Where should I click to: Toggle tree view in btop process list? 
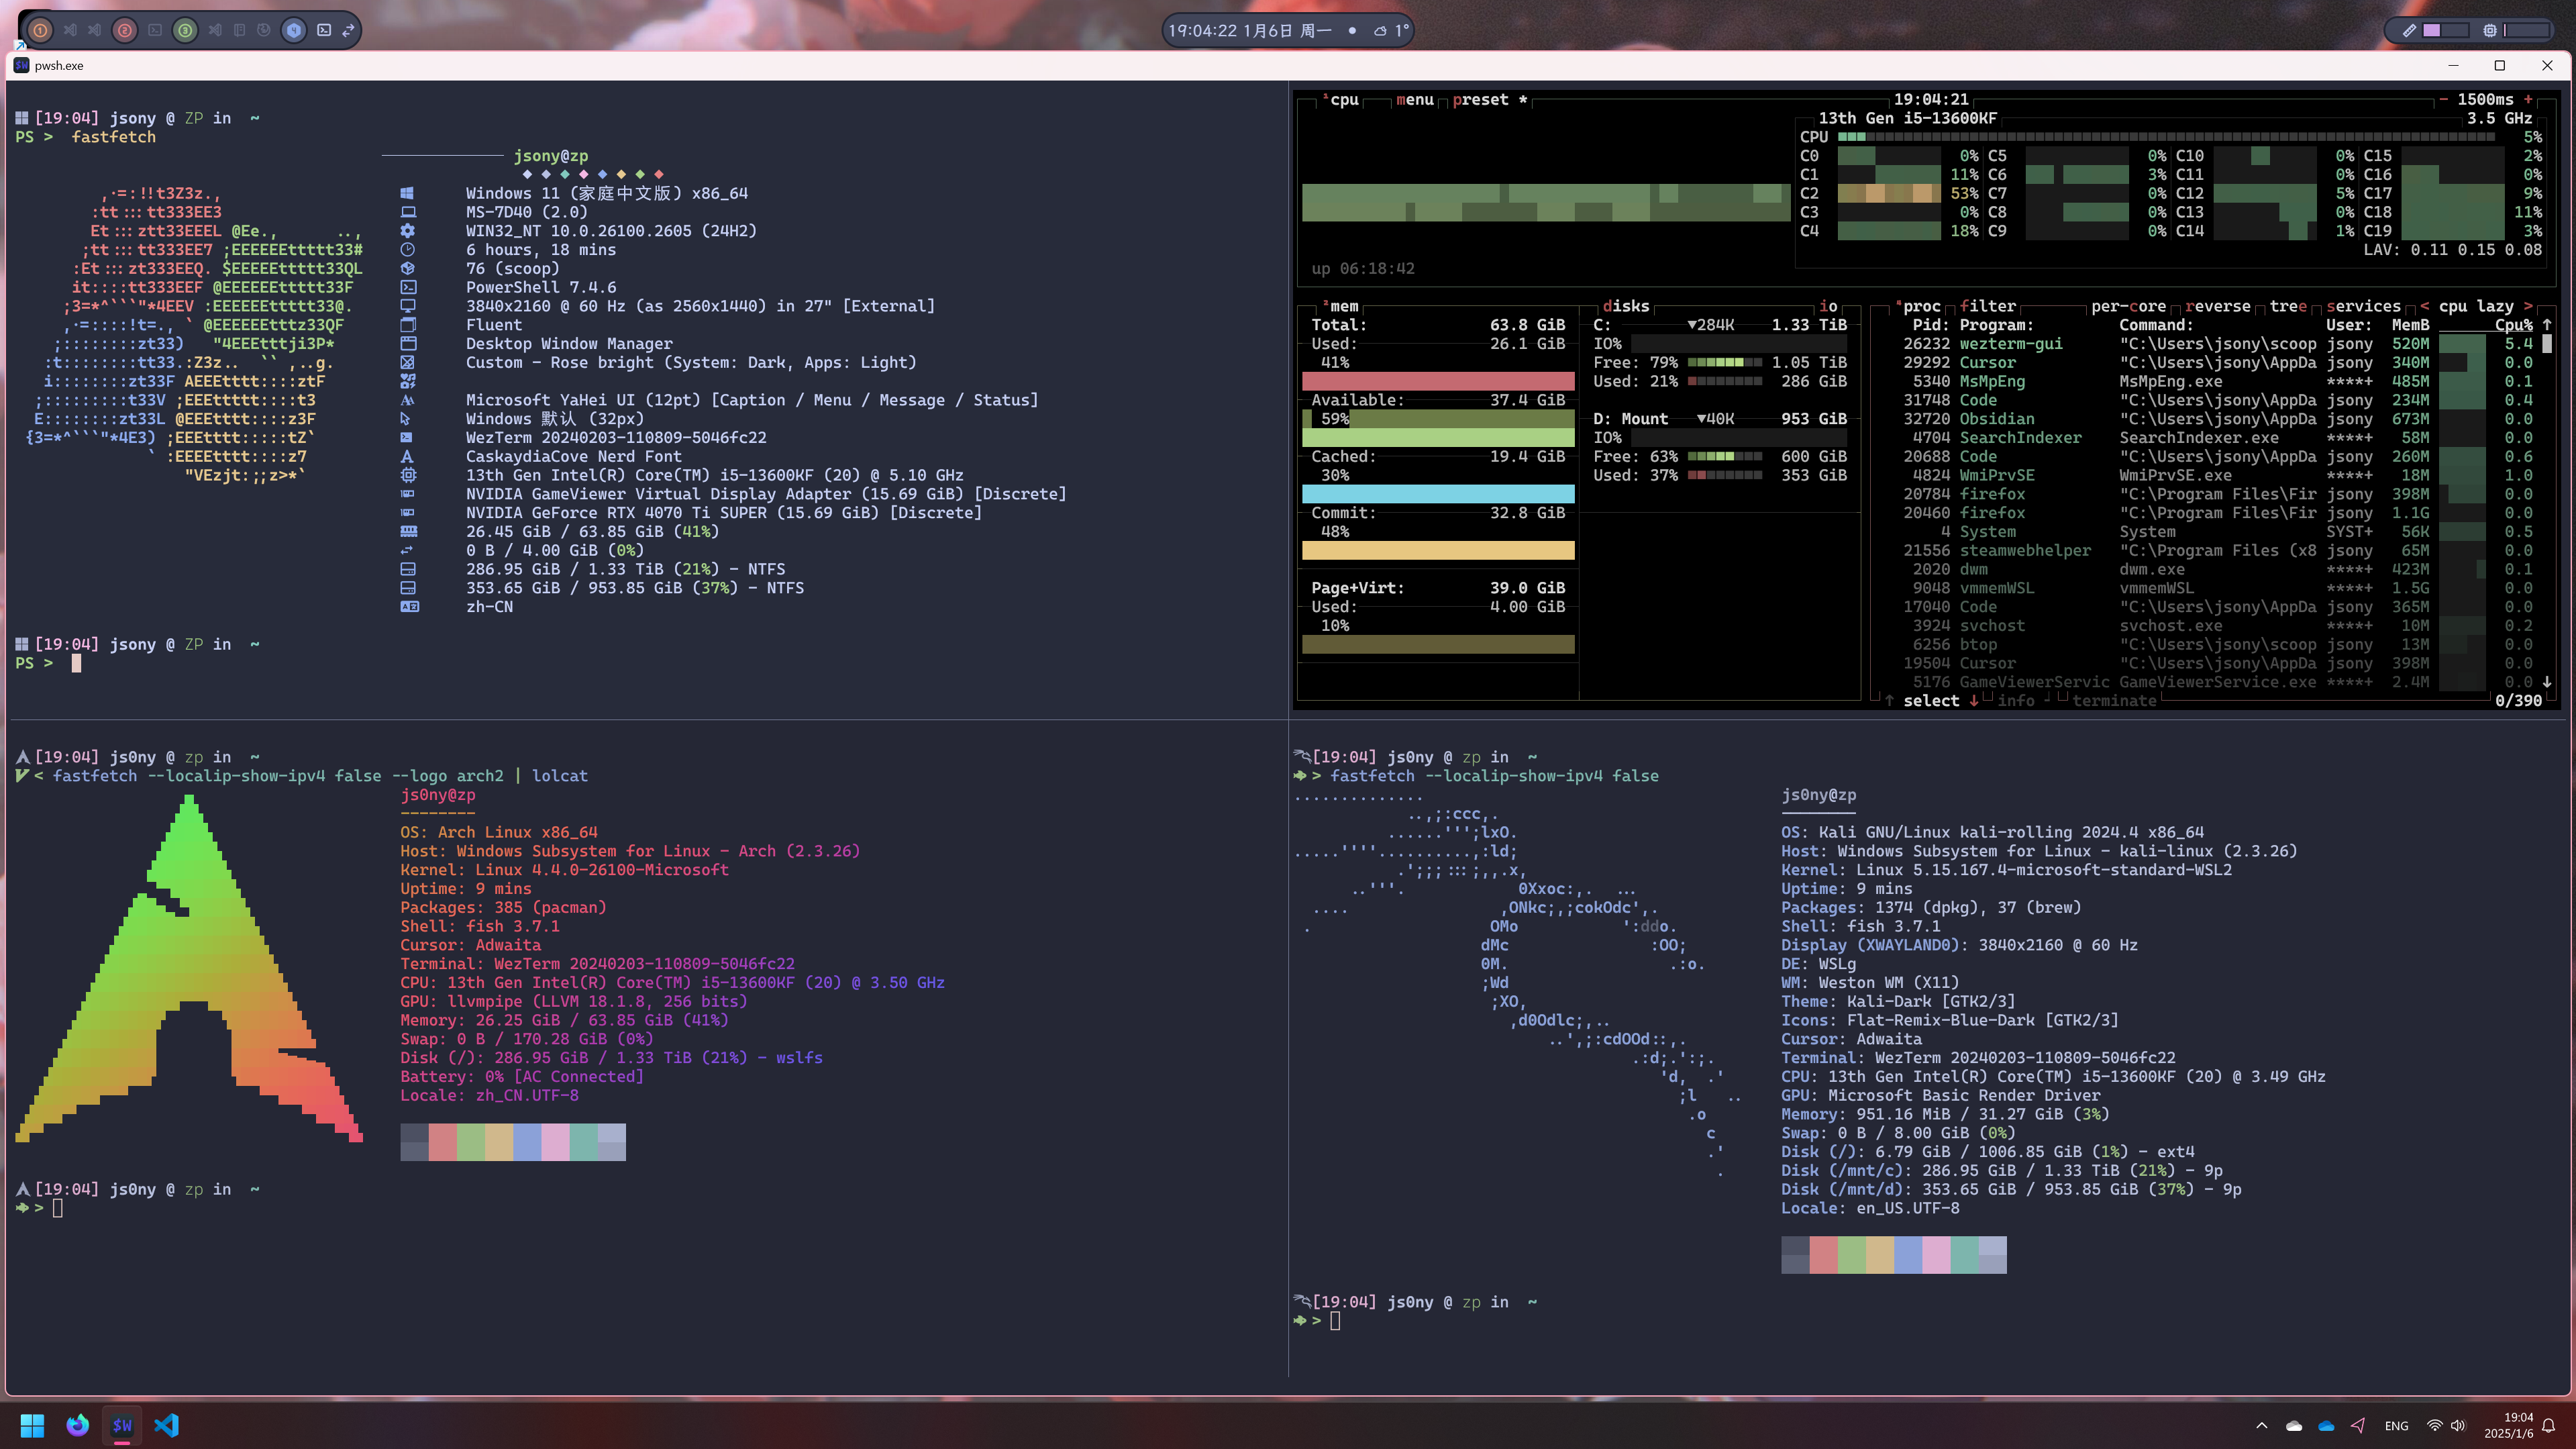point(2288,306)
